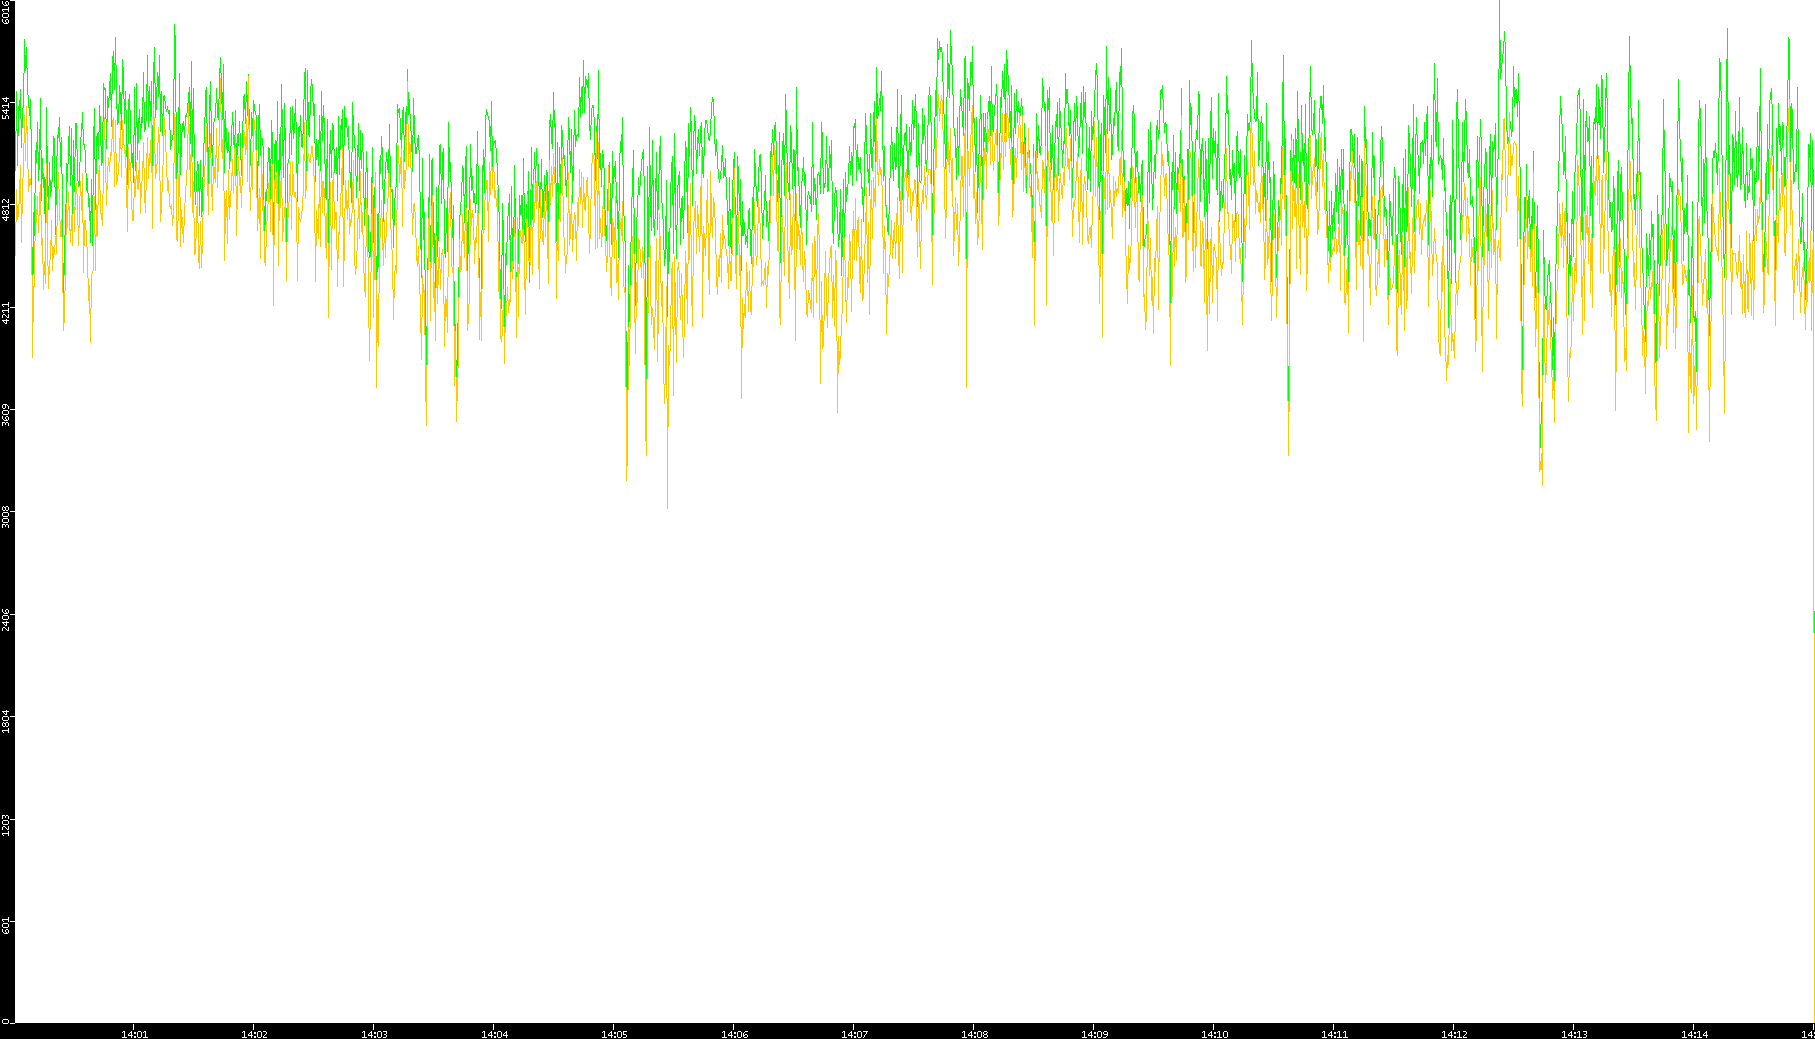Viewport: 1815px width, 1039px height.
Task: Click the 14:13 time label
Action: (x=1574, y=1034)
